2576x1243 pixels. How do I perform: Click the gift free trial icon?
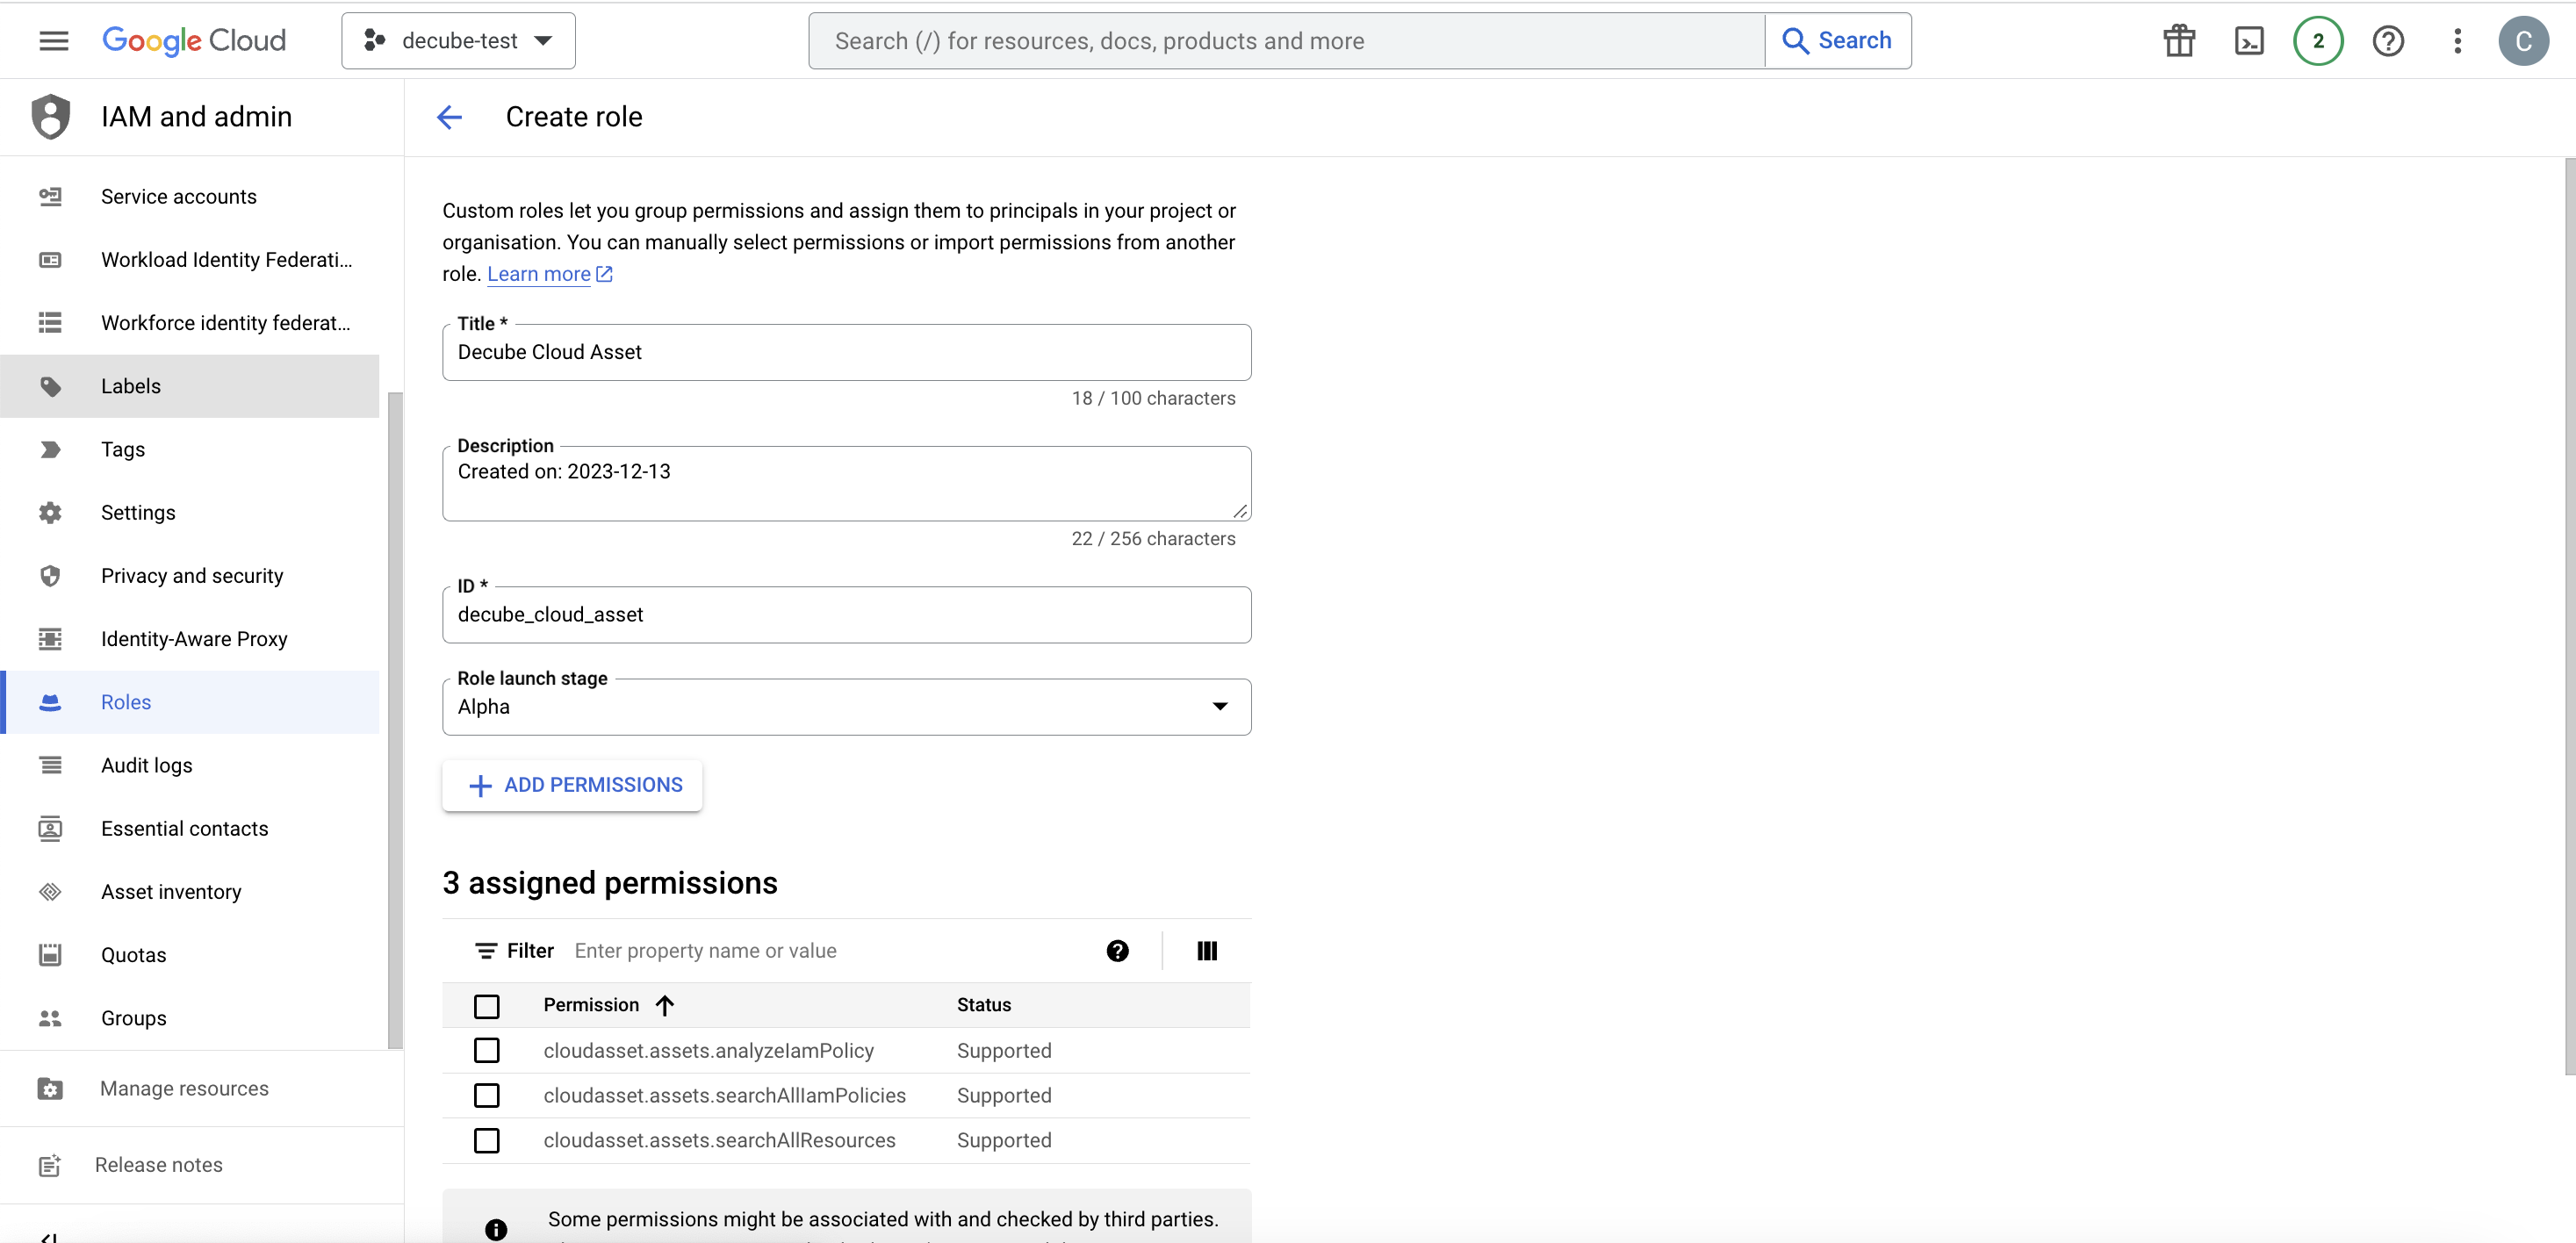click(x=2179, y=41)
